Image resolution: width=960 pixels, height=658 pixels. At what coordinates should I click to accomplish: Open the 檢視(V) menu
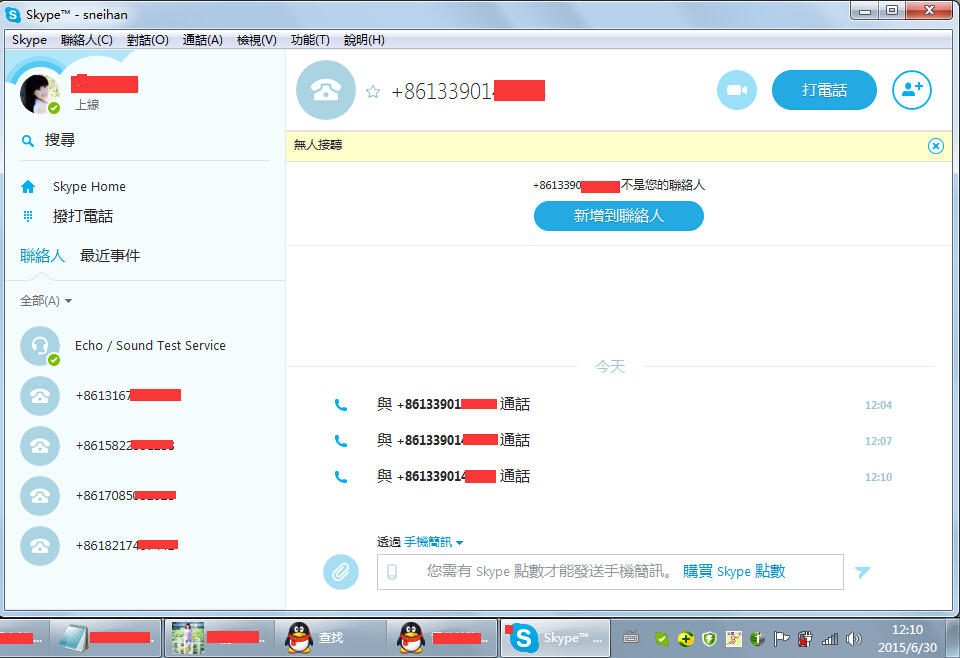257,40
